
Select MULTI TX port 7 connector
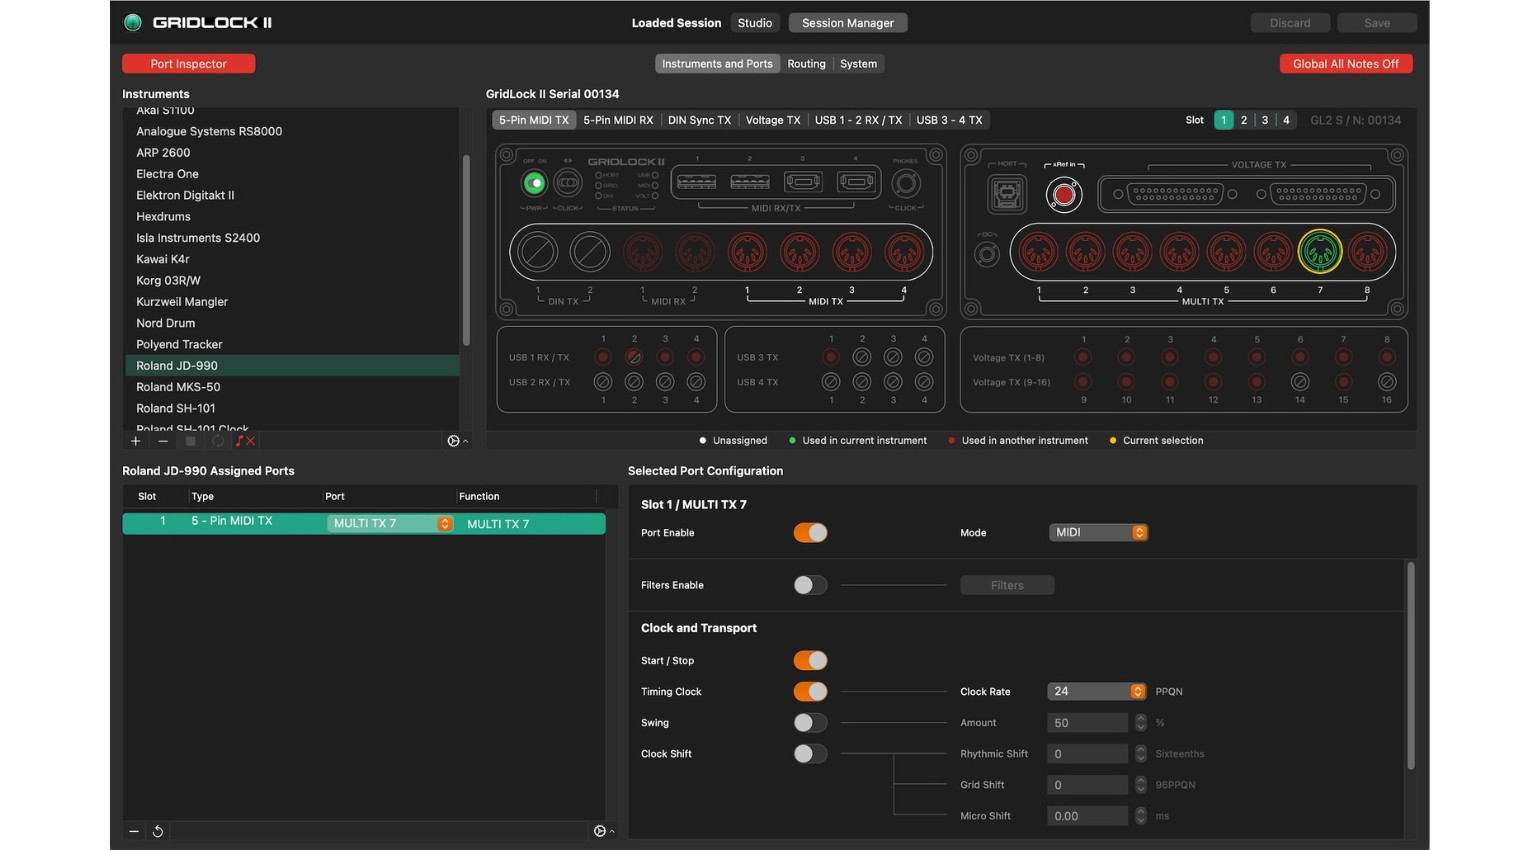(x=1319, y=252)
